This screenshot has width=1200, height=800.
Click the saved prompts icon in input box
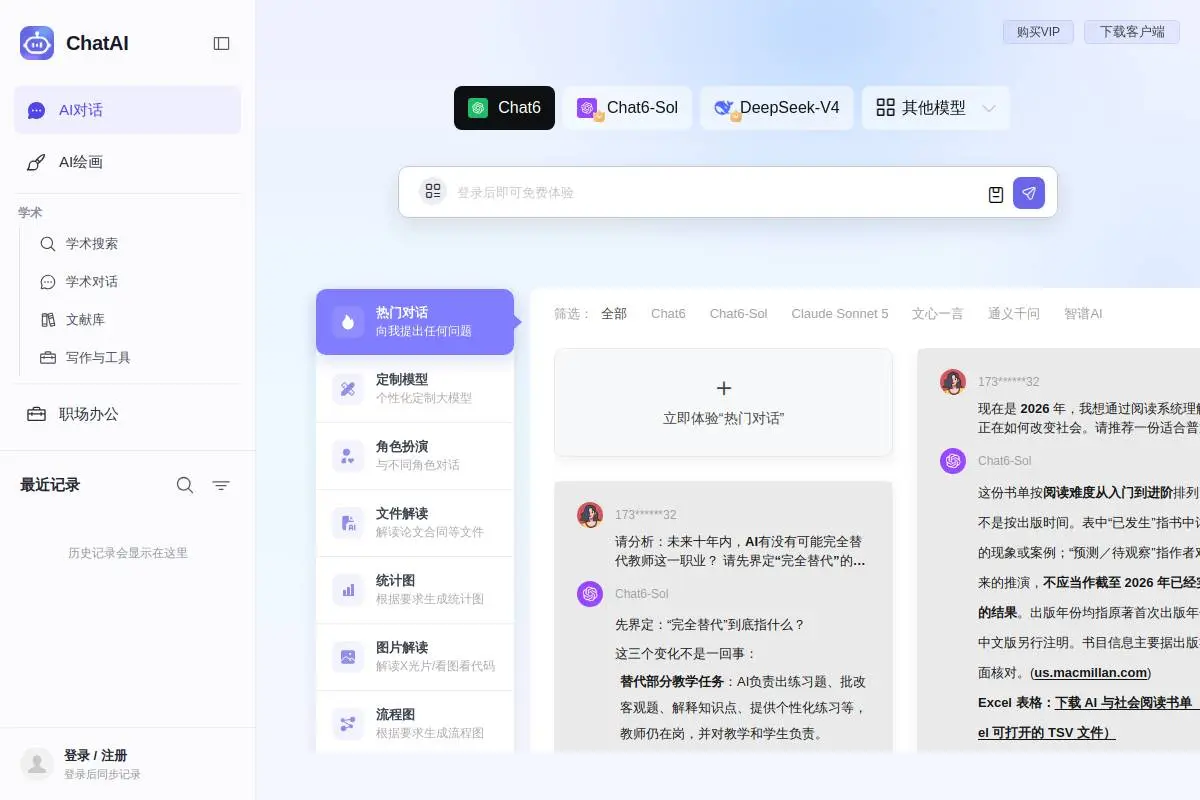click(996, 194)
